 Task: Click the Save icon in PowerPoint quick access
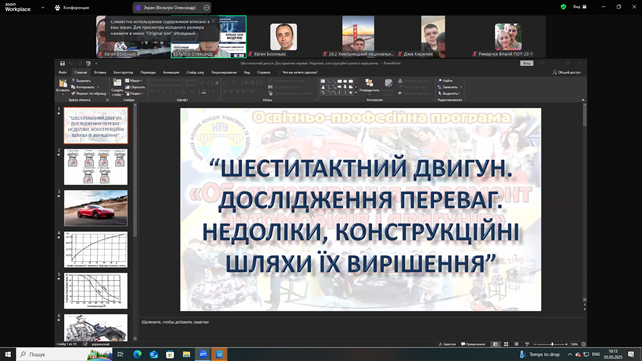coord(62,63)
